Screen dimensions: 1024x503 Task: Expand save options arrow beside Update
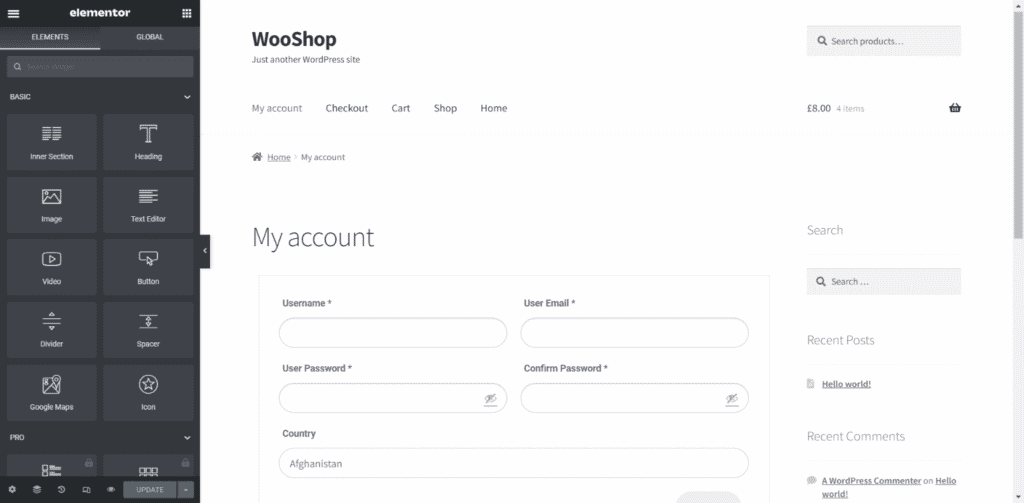(185, 489)
